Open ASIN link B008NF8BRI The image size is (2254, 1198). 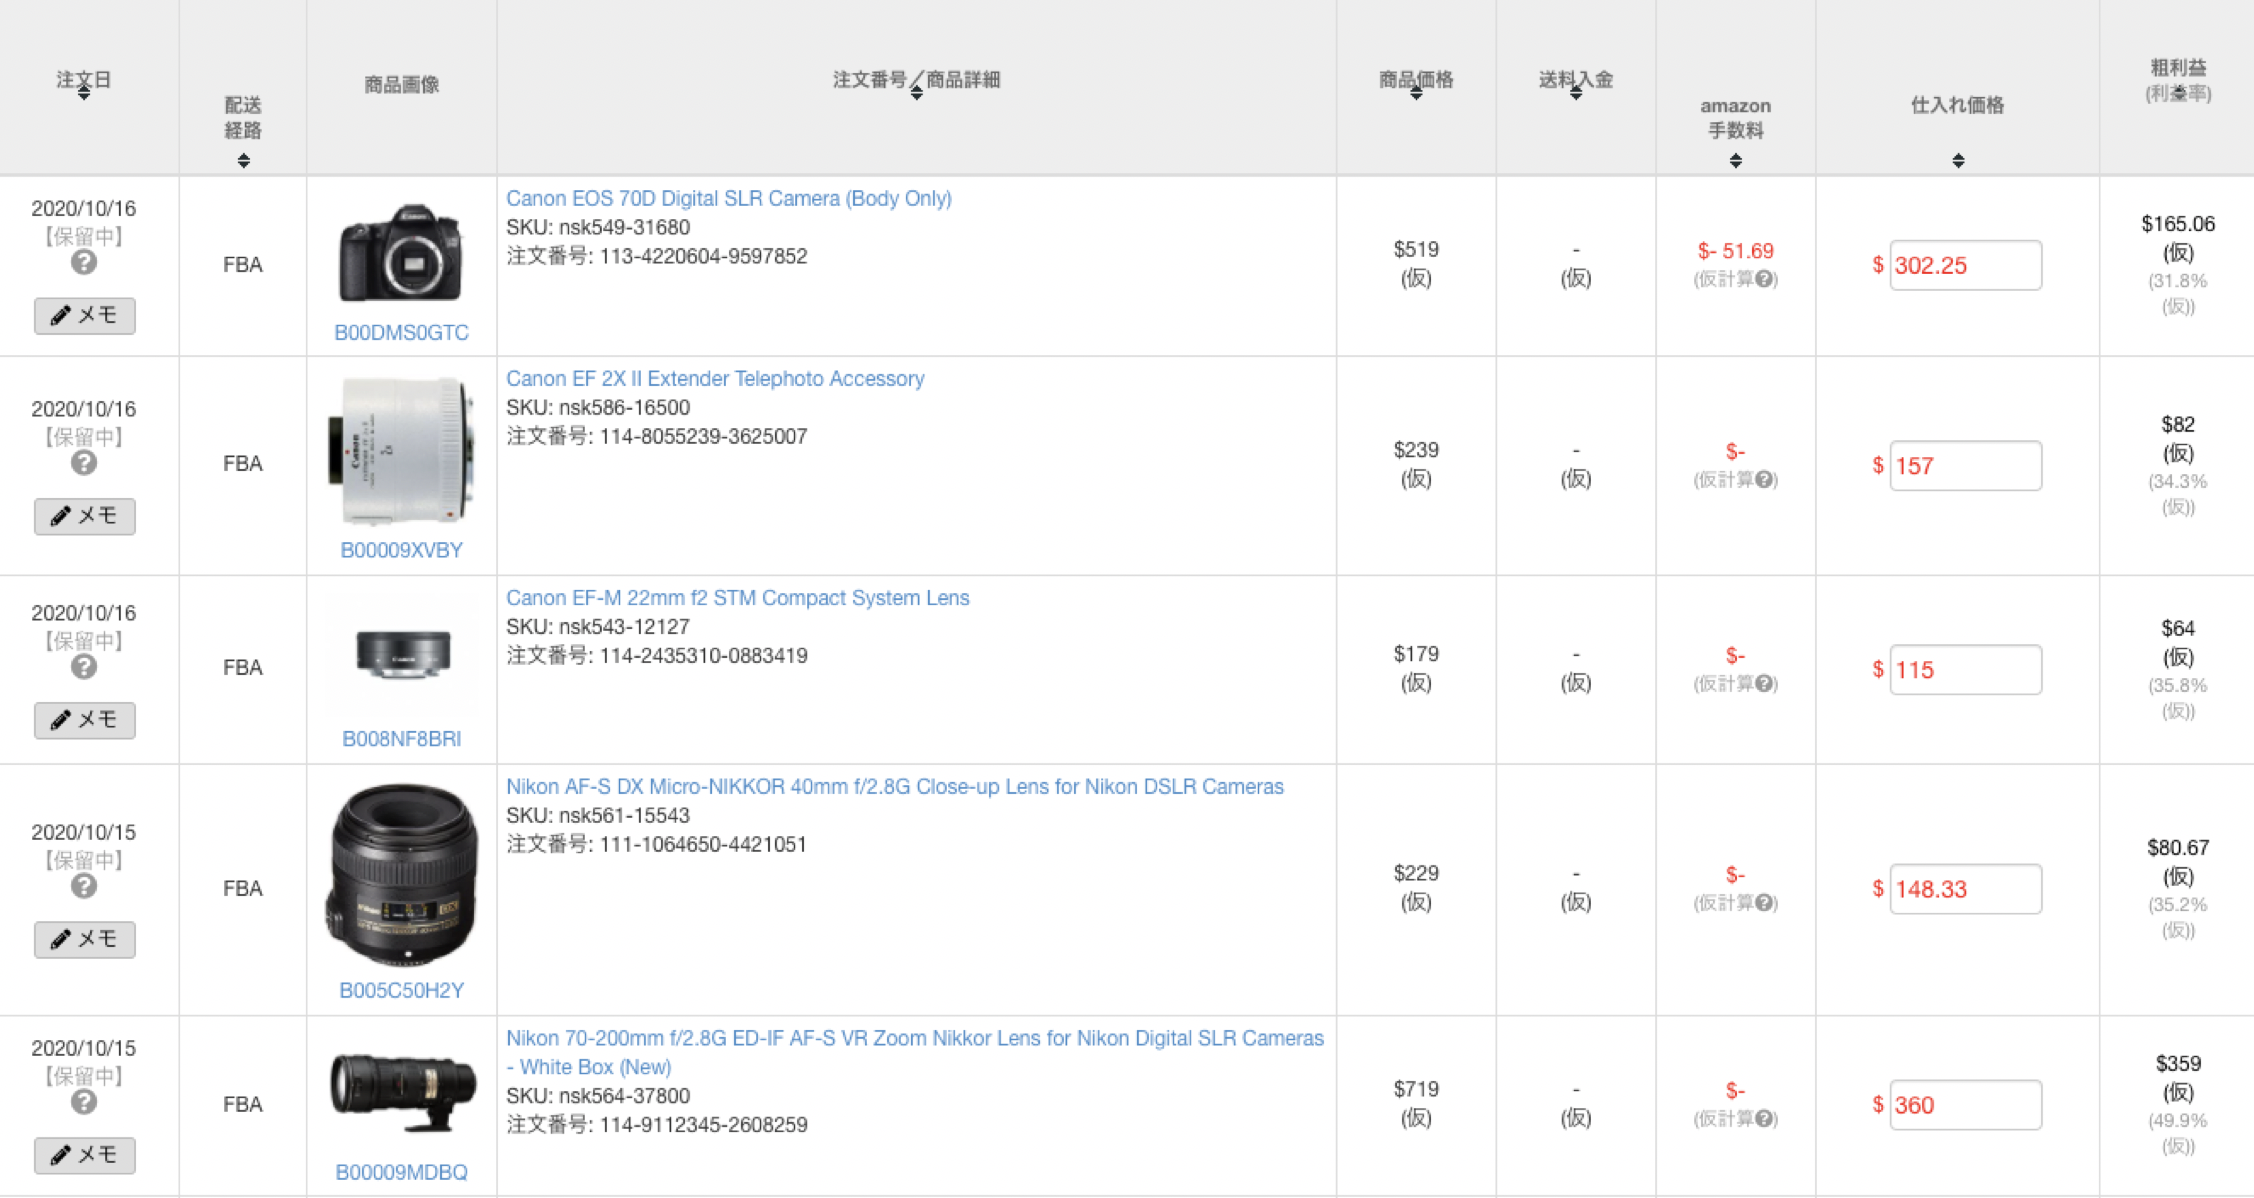(x=401, y=739)
